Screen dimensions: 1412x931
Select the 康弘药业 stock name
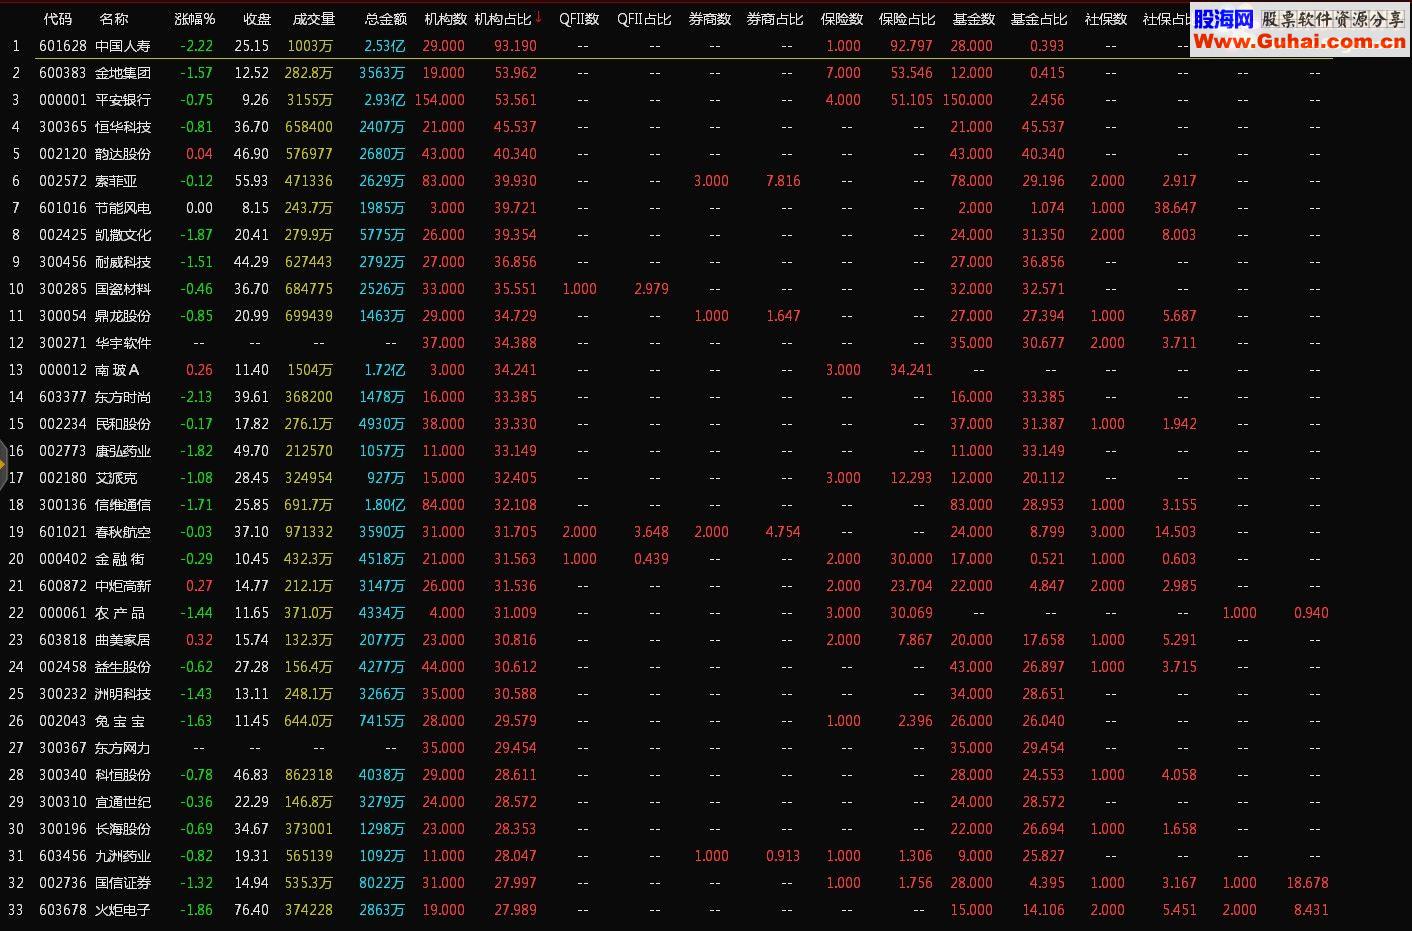pyautogui.click(x=123, y=451)
